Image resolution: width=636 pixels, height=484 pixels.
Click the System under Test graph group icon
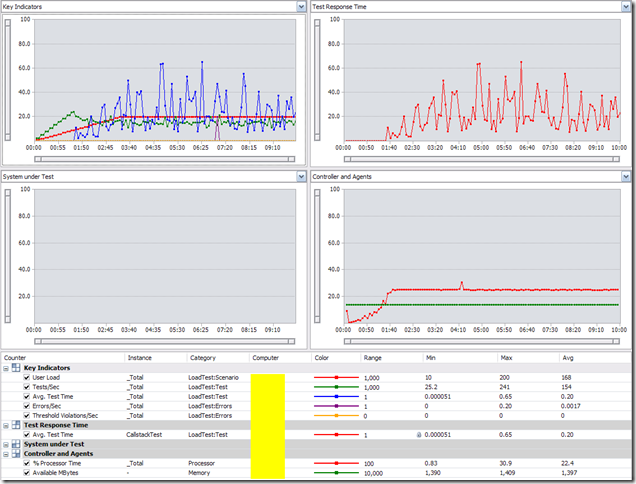coord(16,444)
